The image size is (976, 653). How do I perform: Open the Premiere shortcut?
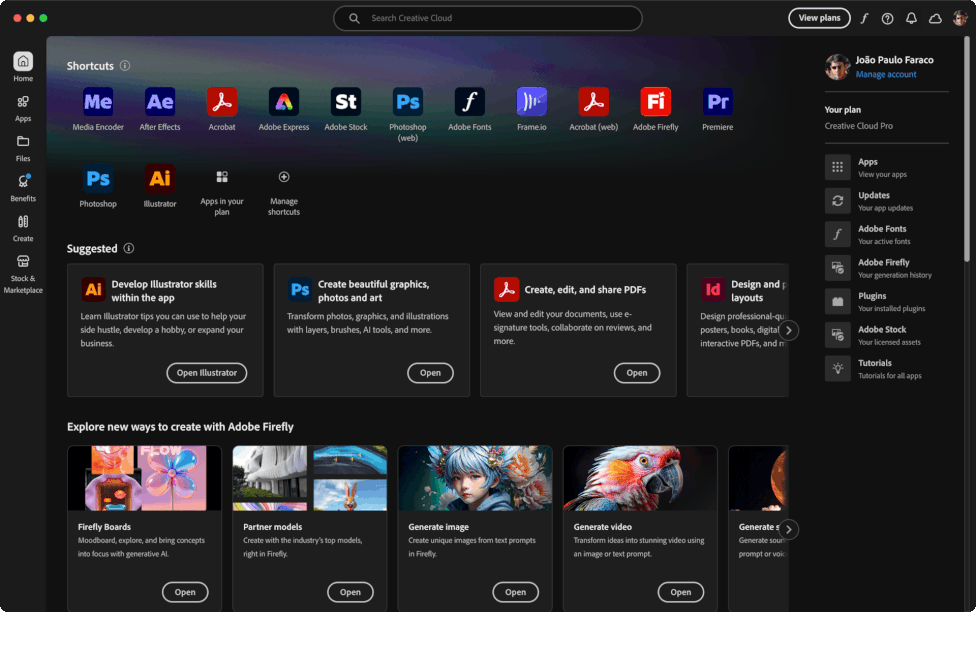pyautogui.click(x=717, y=100)
